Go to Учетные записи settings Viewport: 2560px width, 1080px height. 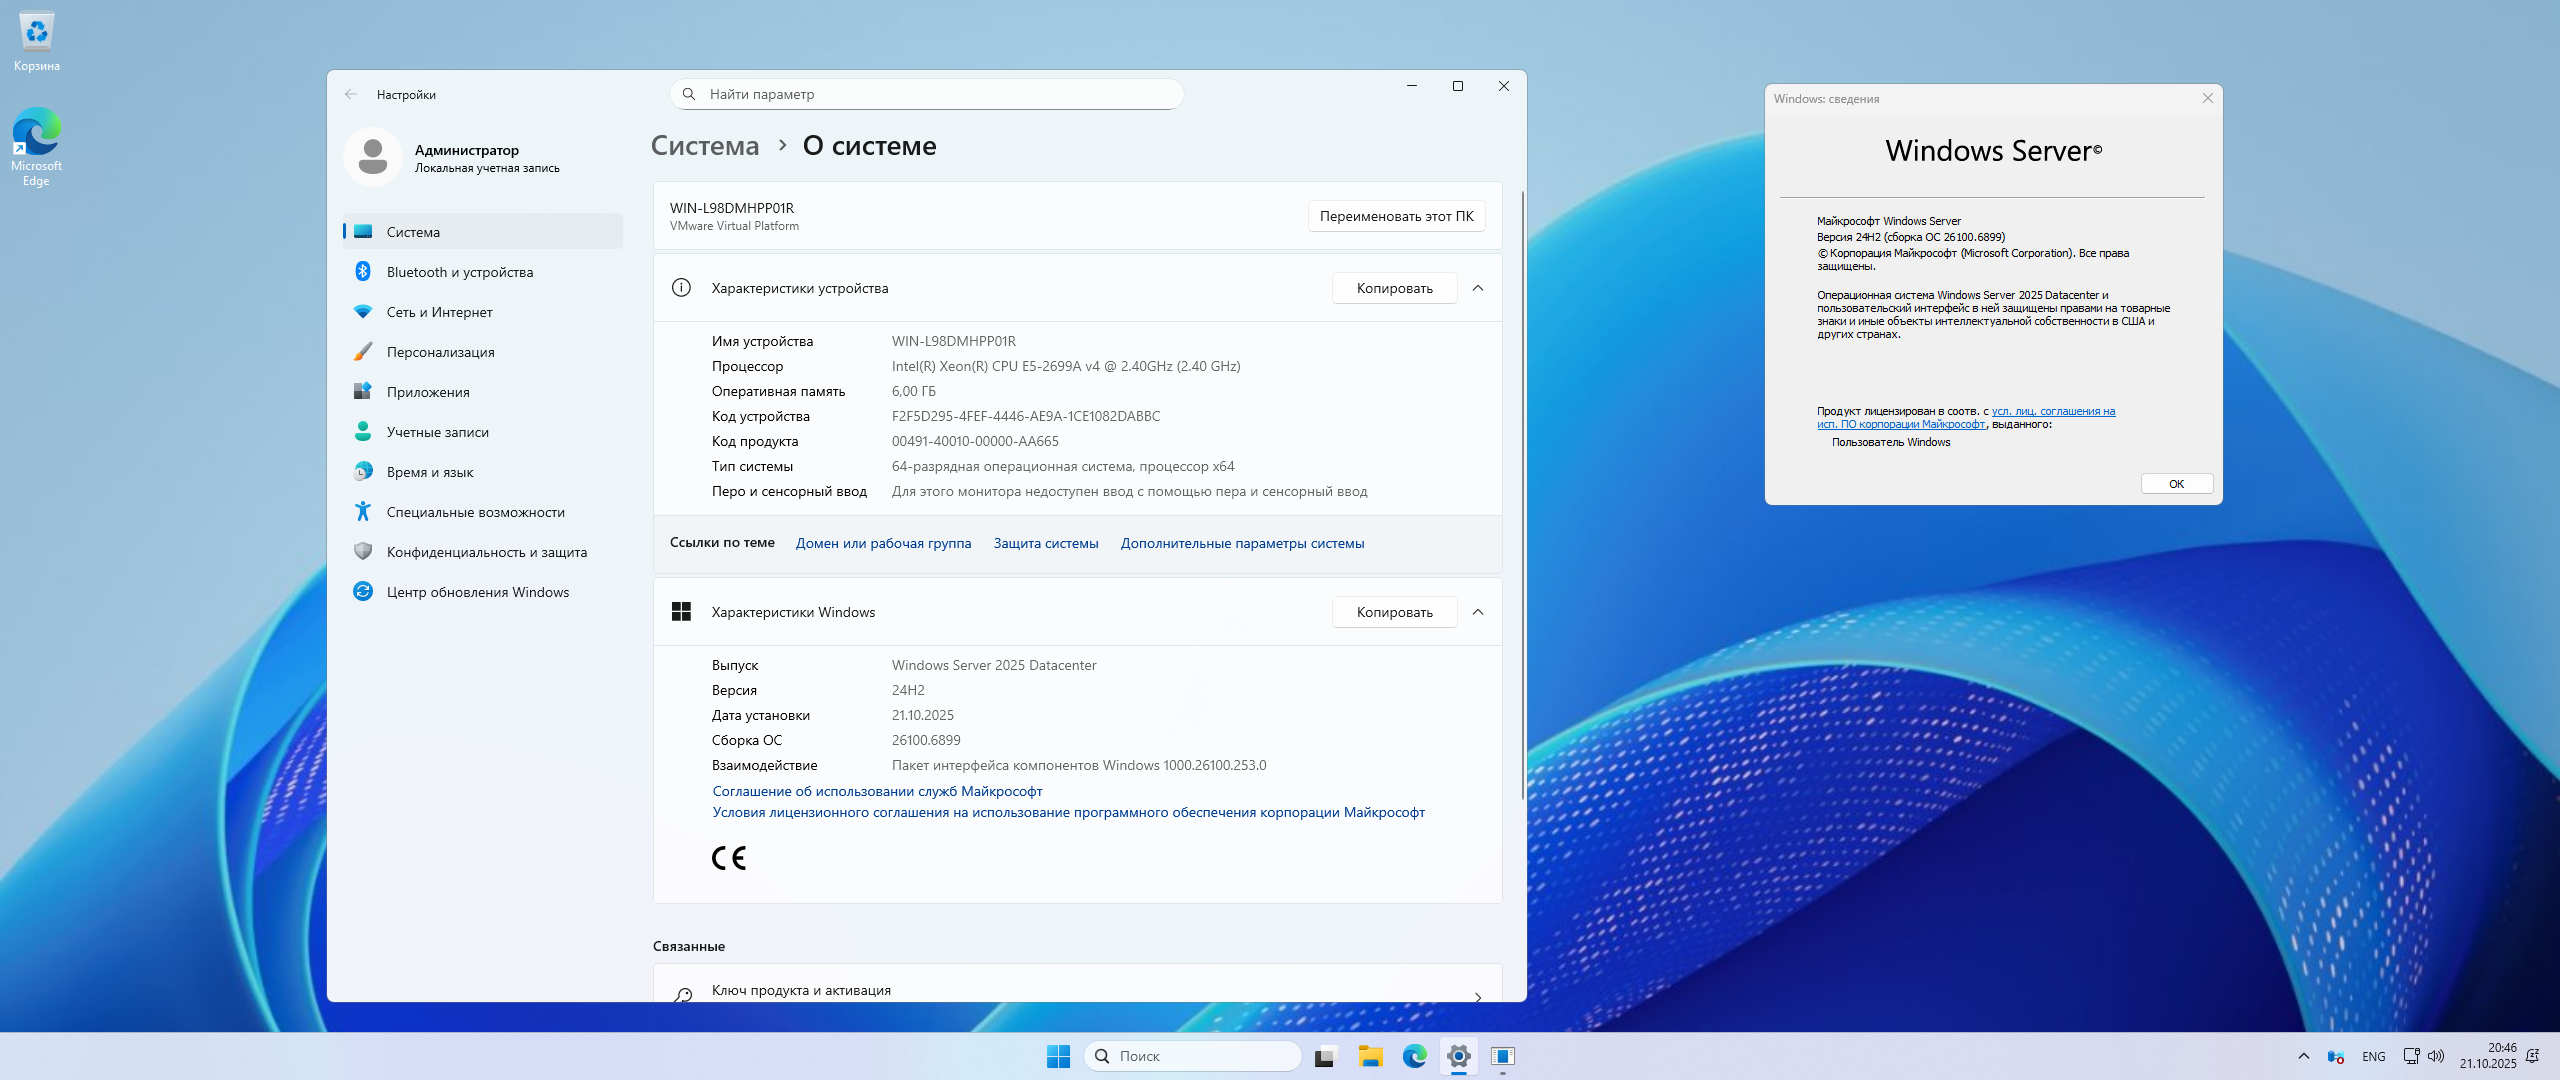(x=437, y=432)
